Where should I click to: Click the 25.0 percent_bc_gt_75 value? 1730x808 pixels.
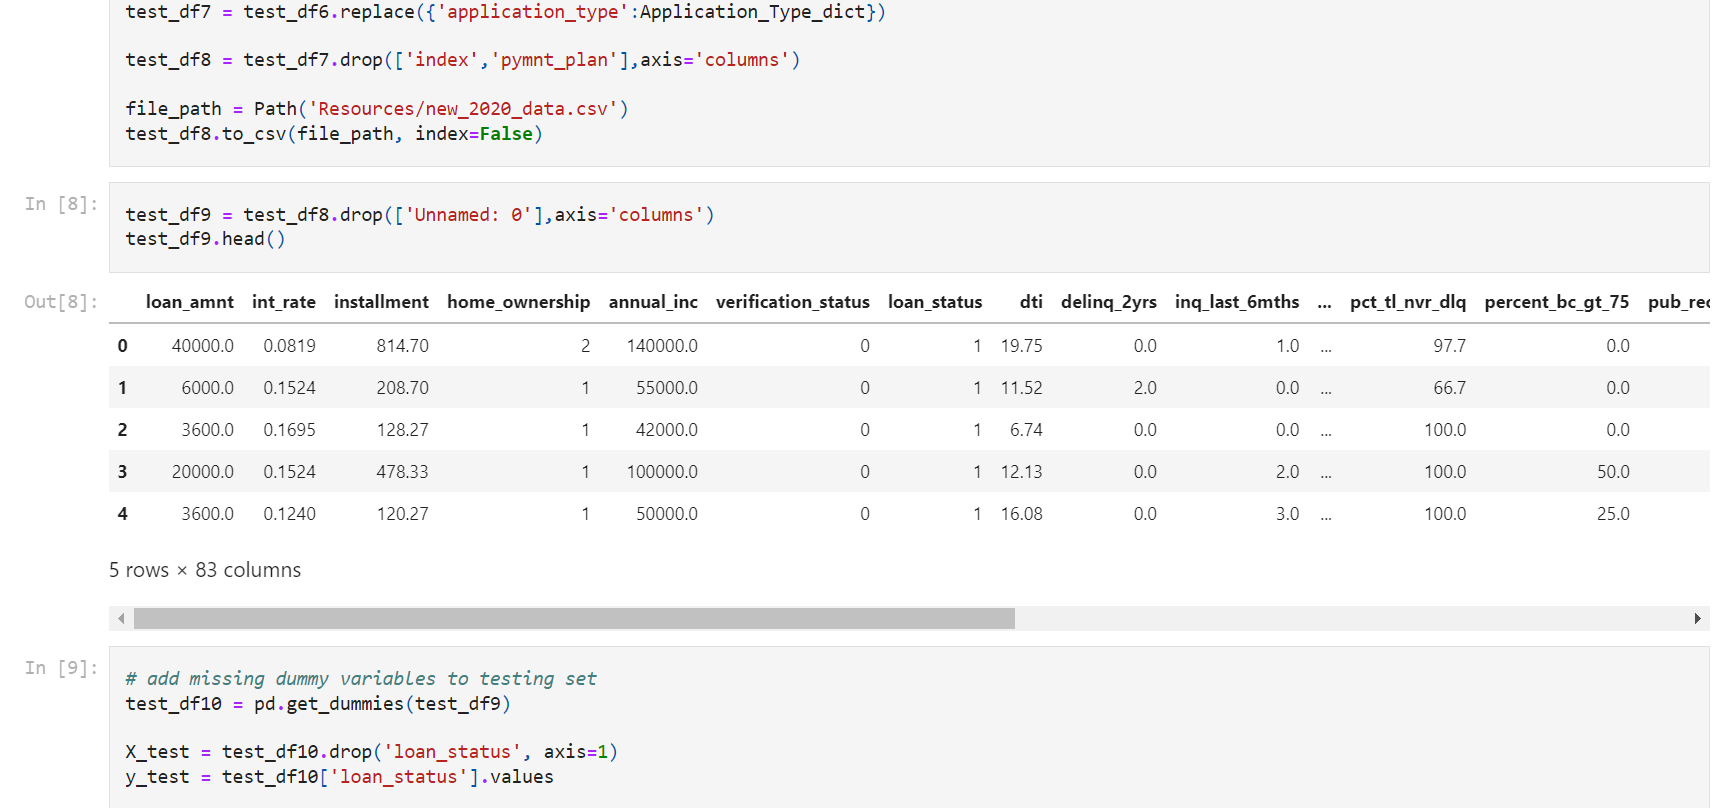pyautogui.click(x=1613, y=514)
